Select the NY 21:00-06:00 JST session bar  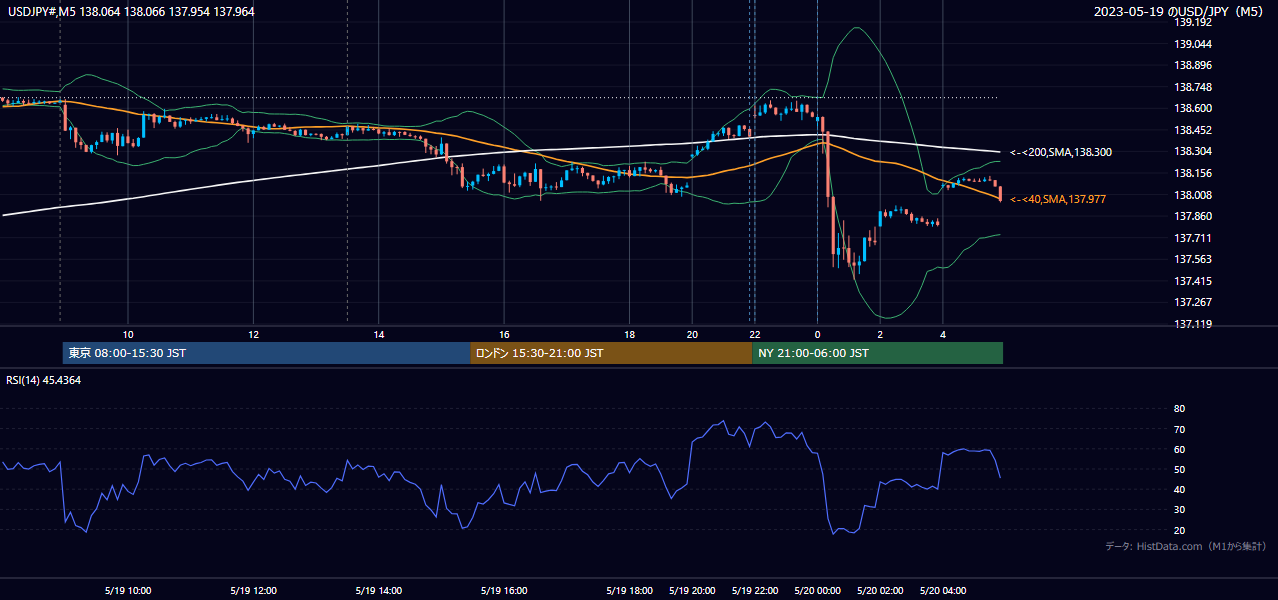coord(877,353)
